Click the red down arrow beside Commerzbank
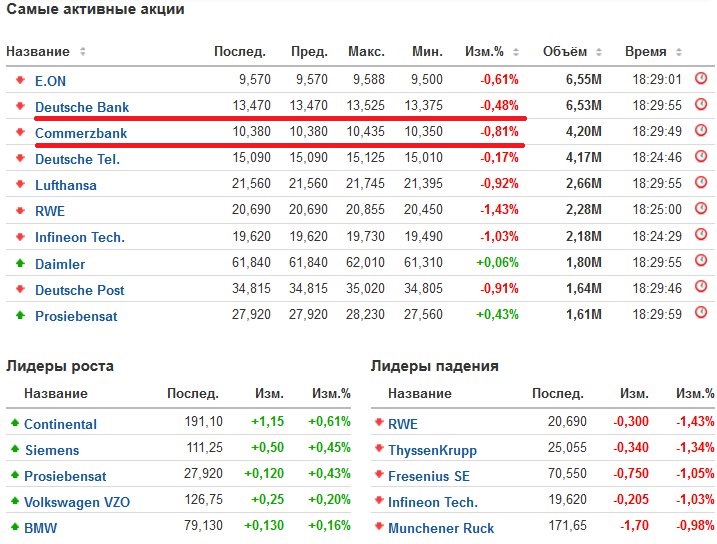This screenshot has height=544, width=717. [x=19, y=132]
